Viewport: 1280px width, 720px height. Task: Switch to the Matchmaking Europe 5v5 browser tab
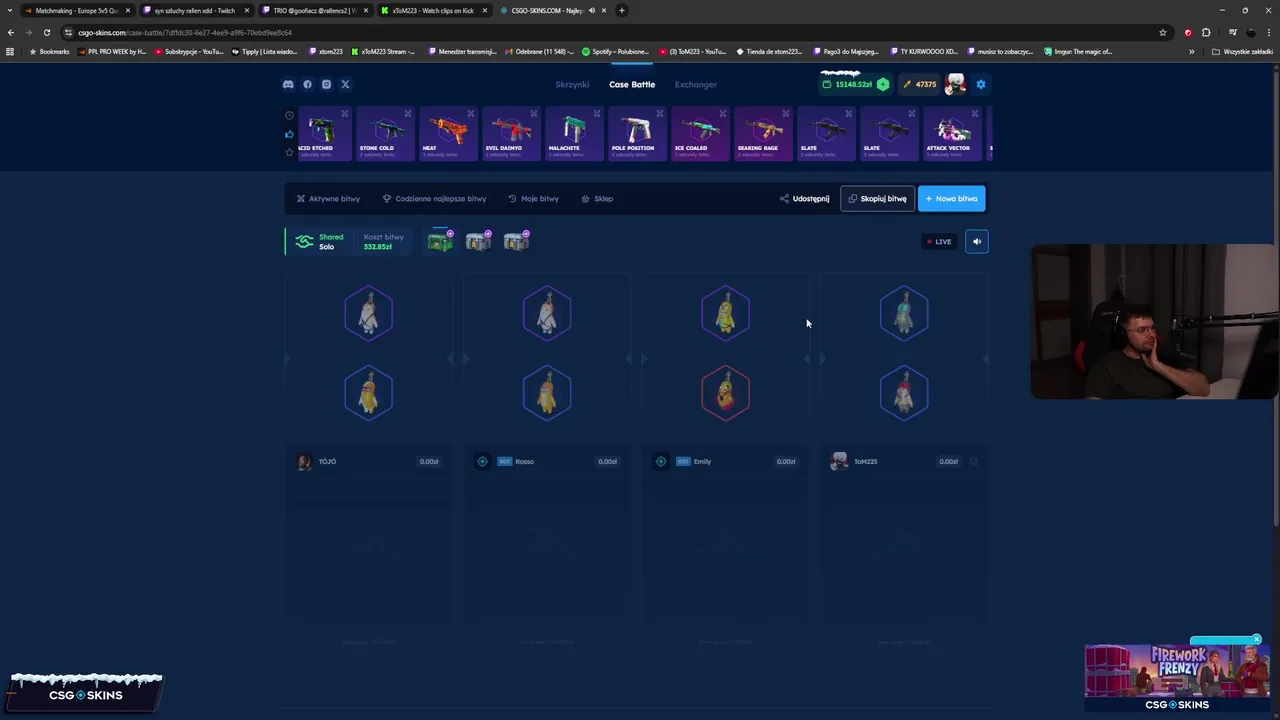76,10
